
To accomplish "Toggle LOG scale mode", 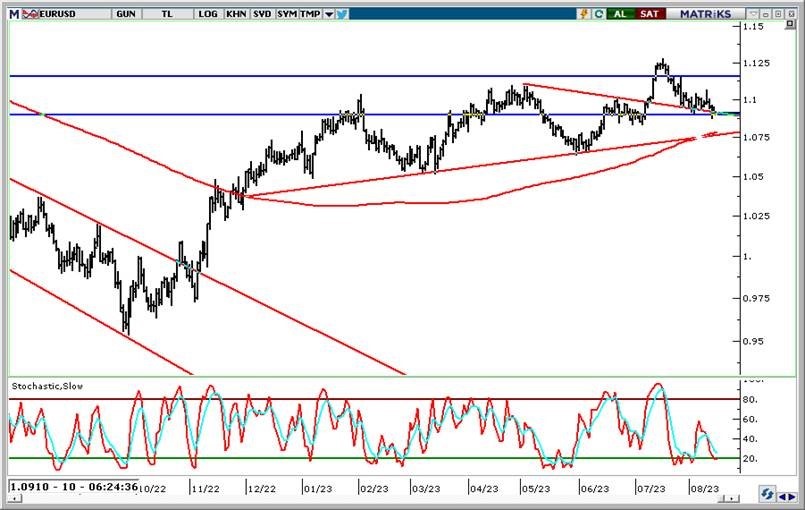I will click(x=208, y=14).
